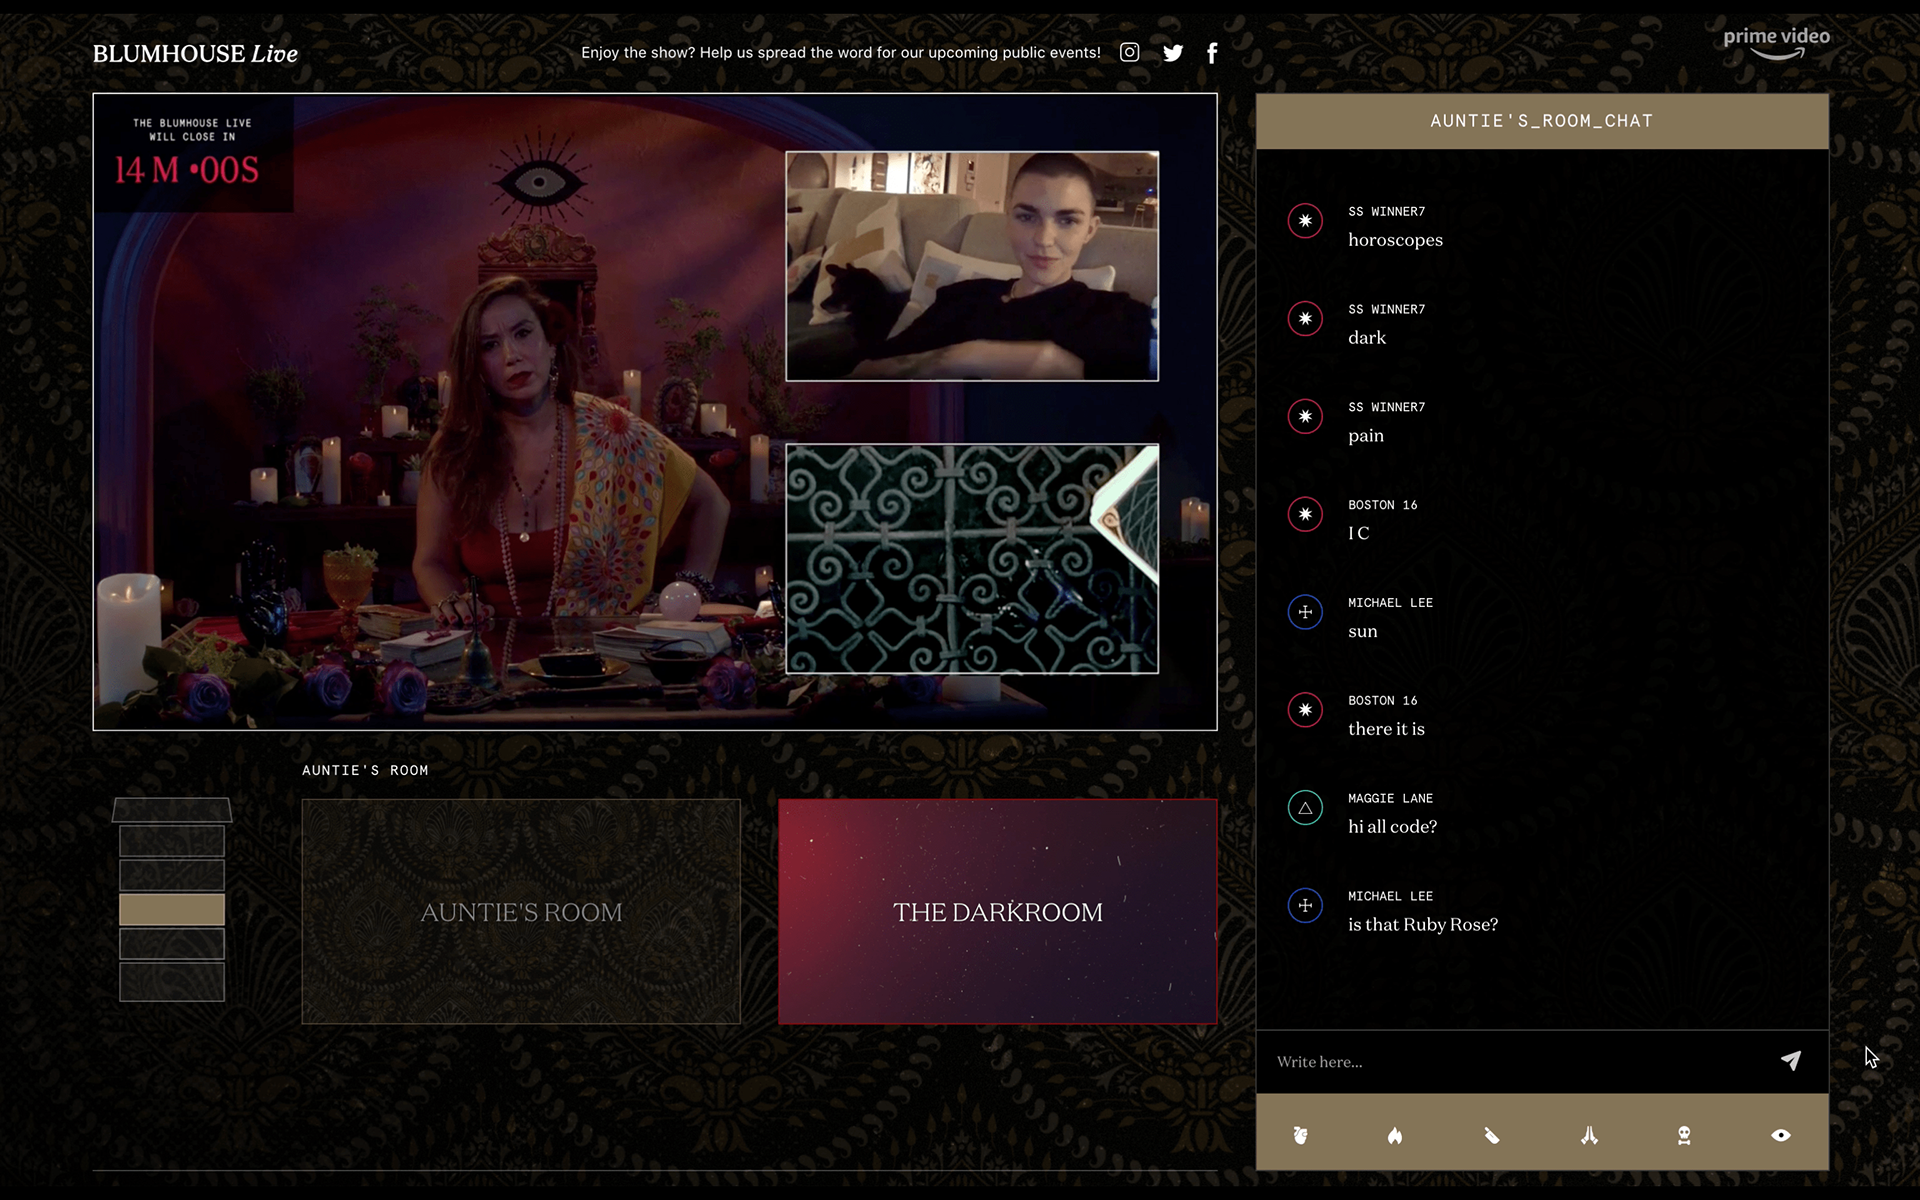Click Boston 16 avatar beside 'I C'
Image resolution: width=1920 pixels, height=1200 pixels.
coord(1305,515)
